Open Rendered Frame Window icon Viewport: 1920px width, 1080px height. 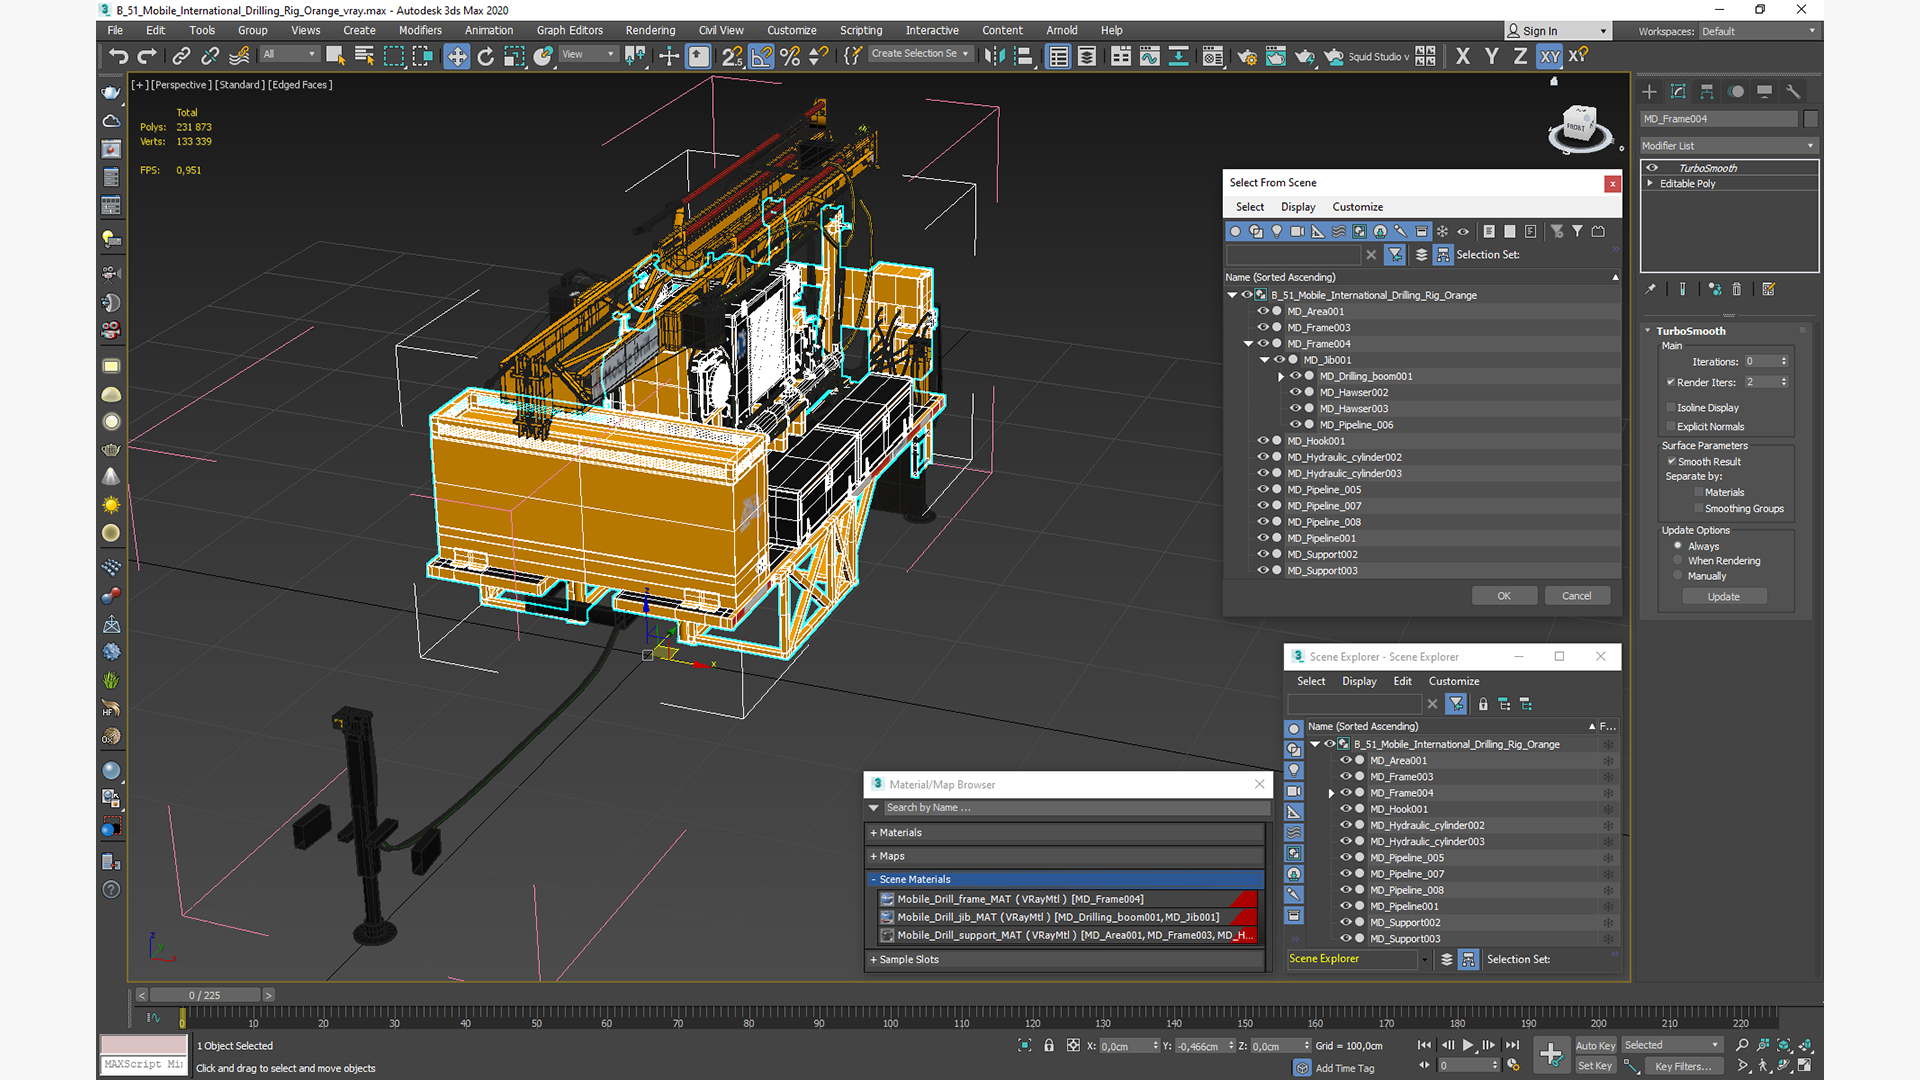coord(1275,56)
